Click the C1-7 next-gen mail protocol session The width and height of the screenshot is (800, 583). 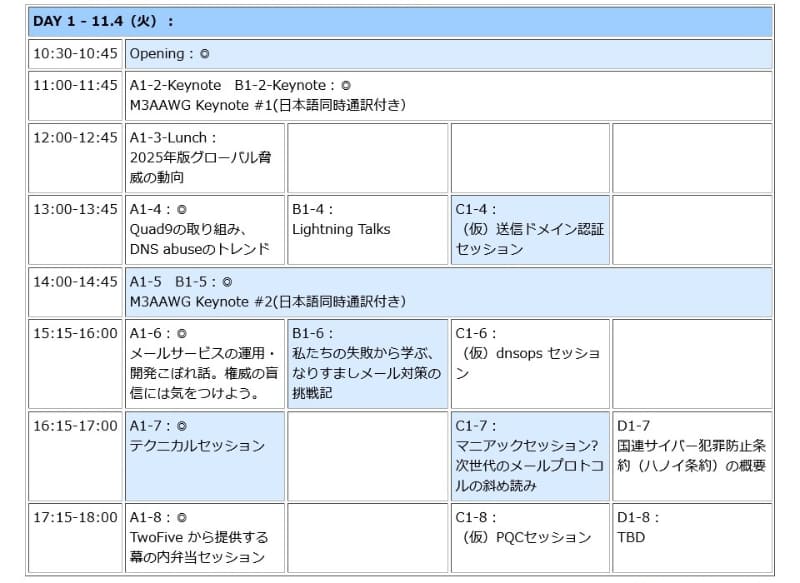point(527,450)
